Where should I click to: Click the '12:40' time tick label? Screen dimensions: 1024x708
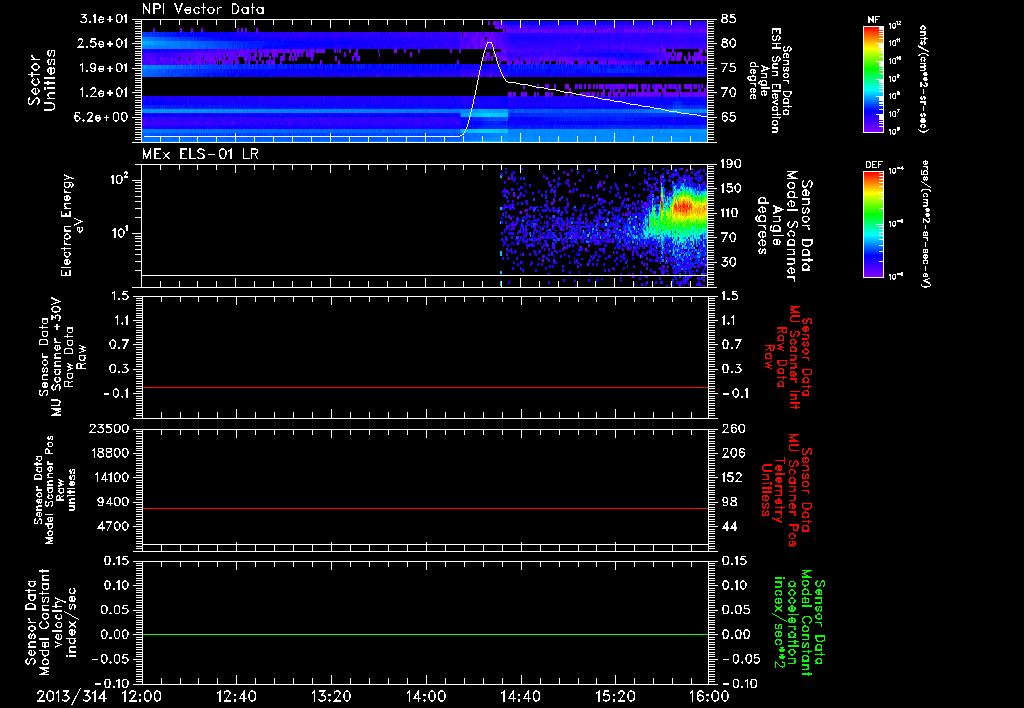[x=236, y=696]
